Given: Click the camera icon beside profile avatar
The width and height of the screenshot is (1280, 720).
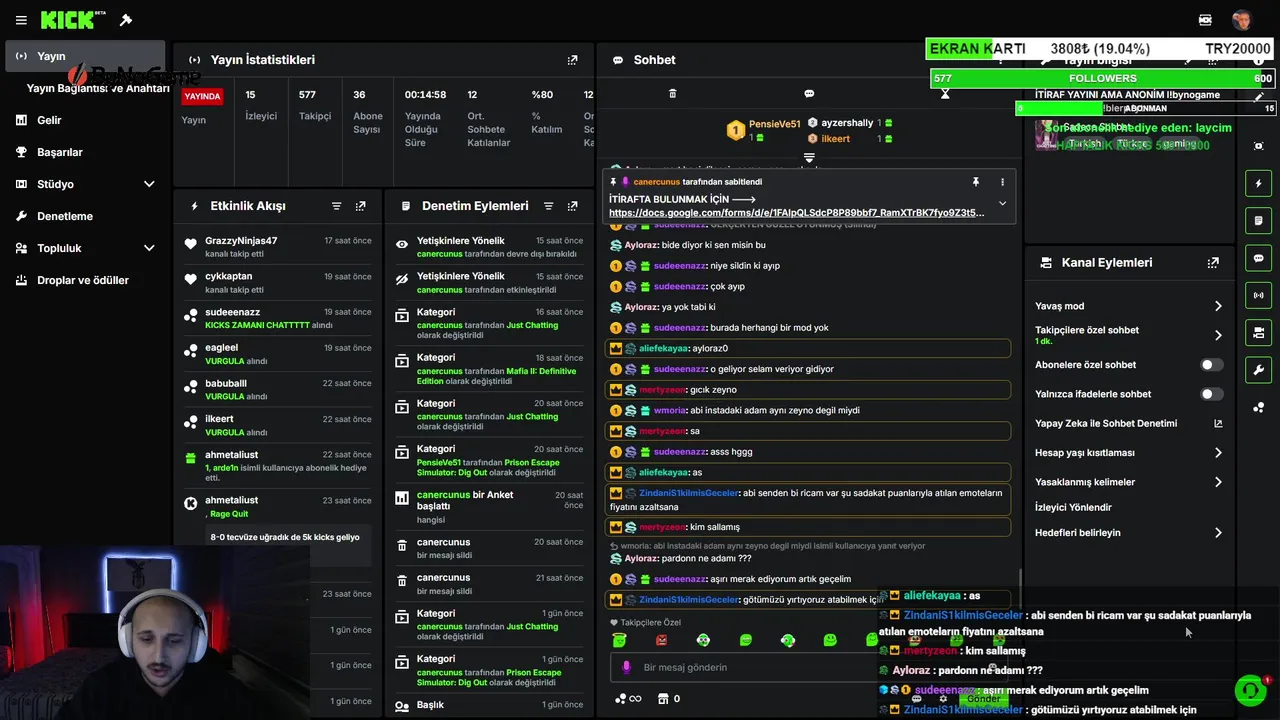Looking at the screenshot, I should tap(1205, 20).
